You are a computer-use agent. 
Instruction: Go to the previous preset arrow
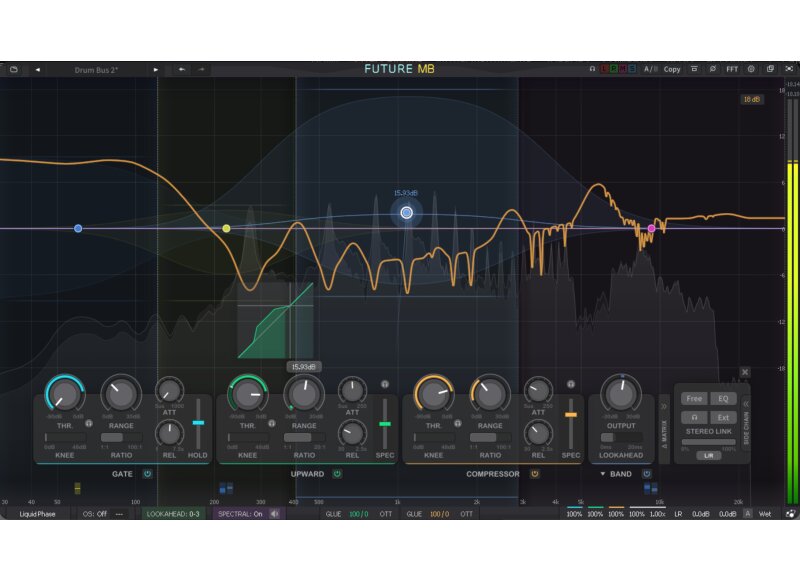tap(38, 69)
